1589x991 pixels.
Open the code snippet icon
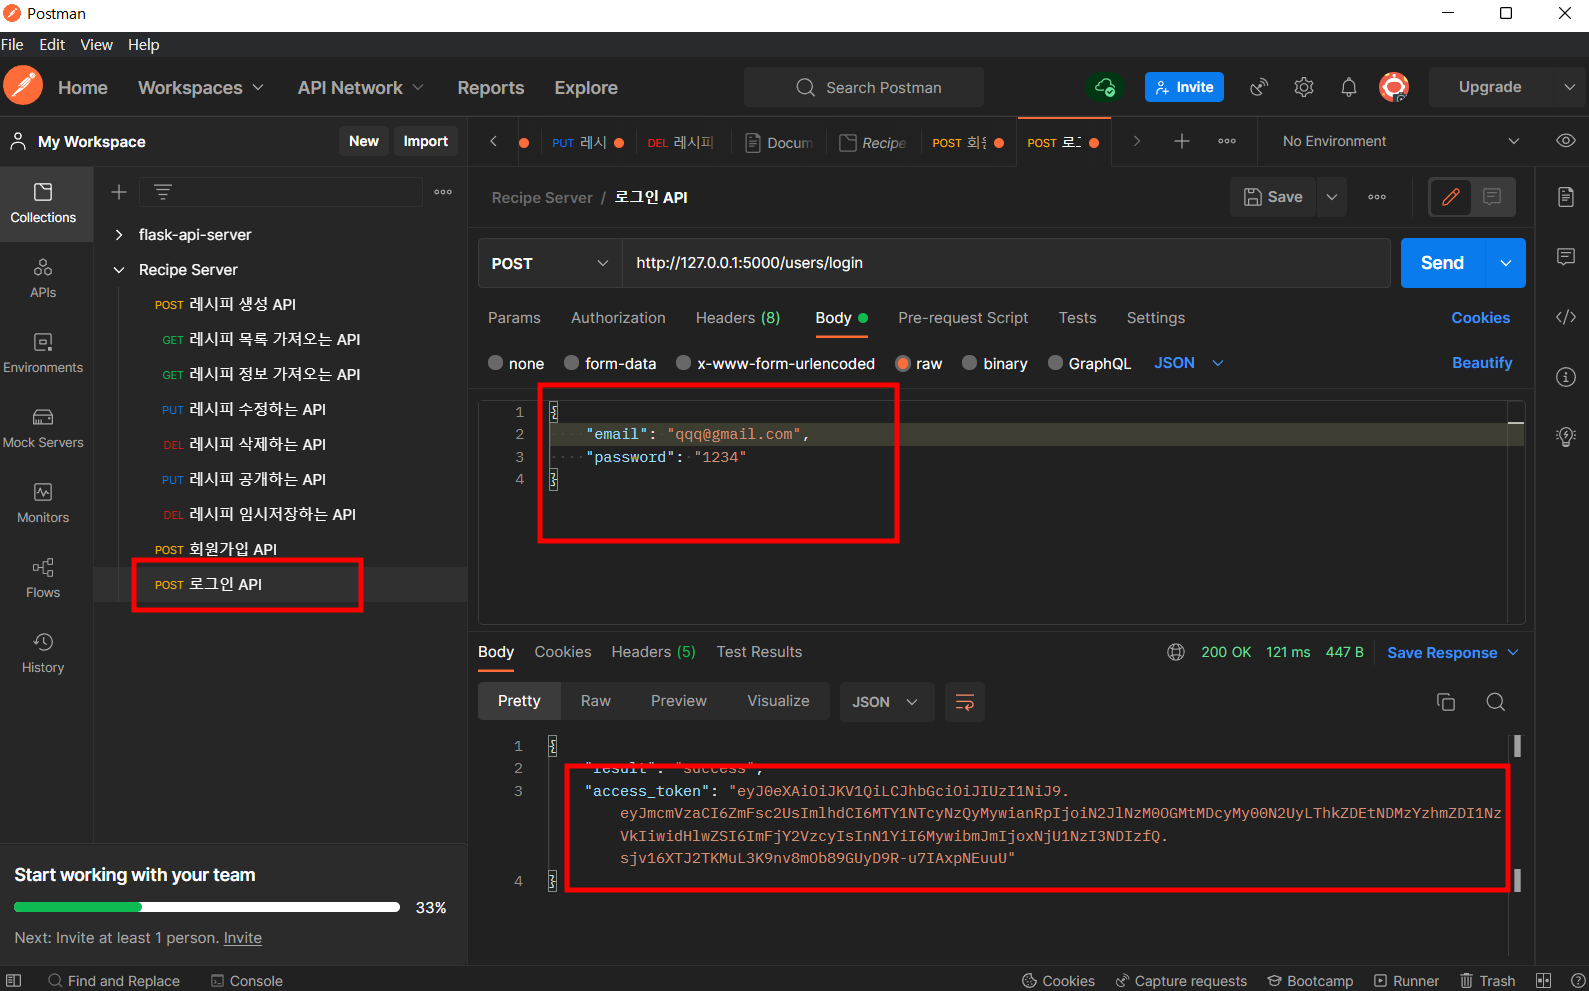(1566, 317)
